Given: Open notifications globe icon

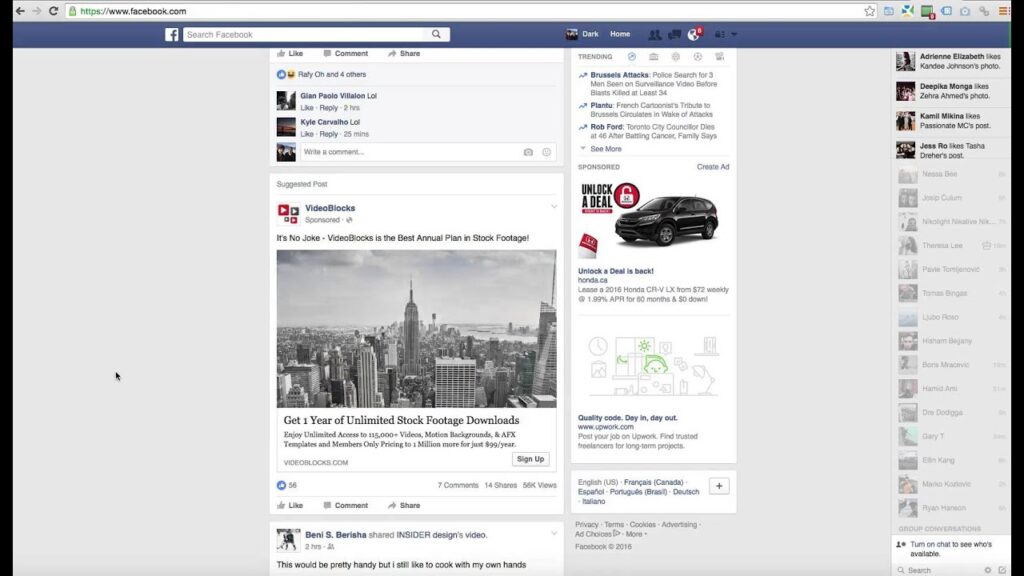Looking at the screenshot, I should coord(694,35).
